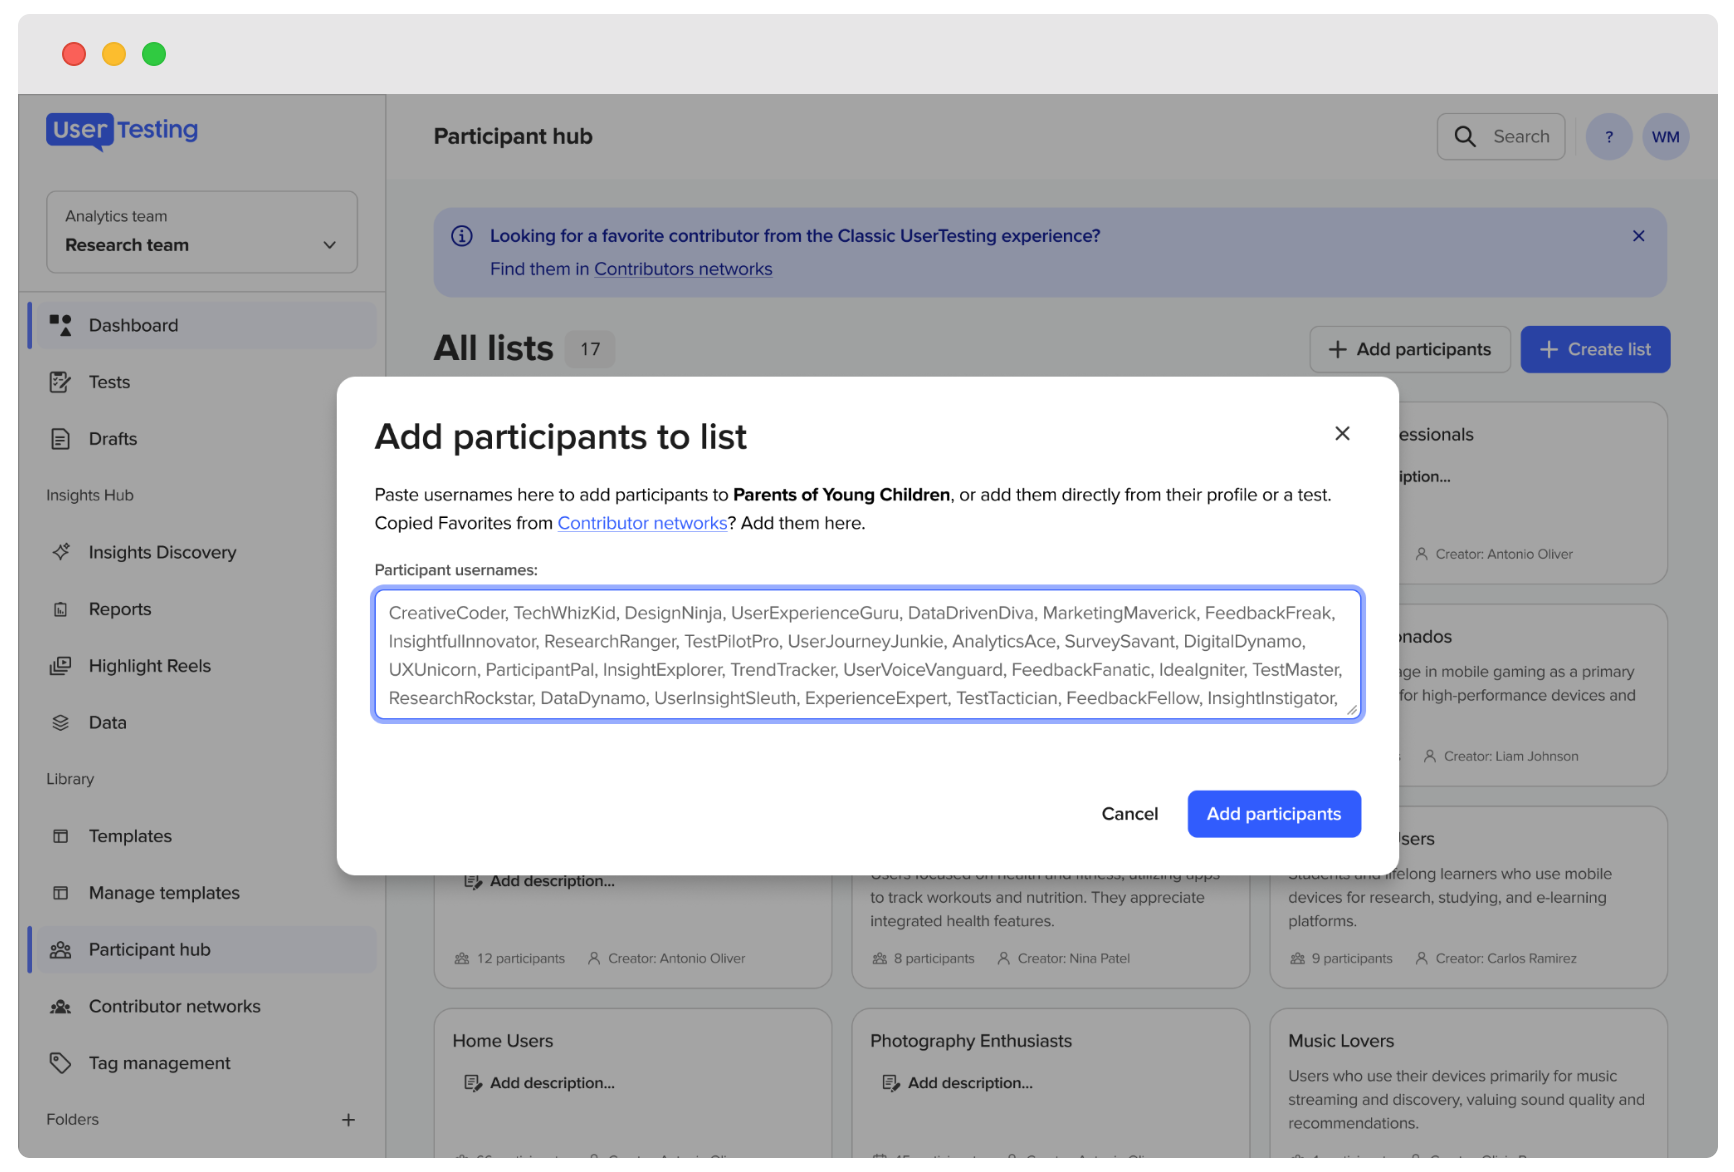Viewport: 1734px width, 1172px height.
Task: Click Creator: Nina Patel label
Action: [1063, 958]
